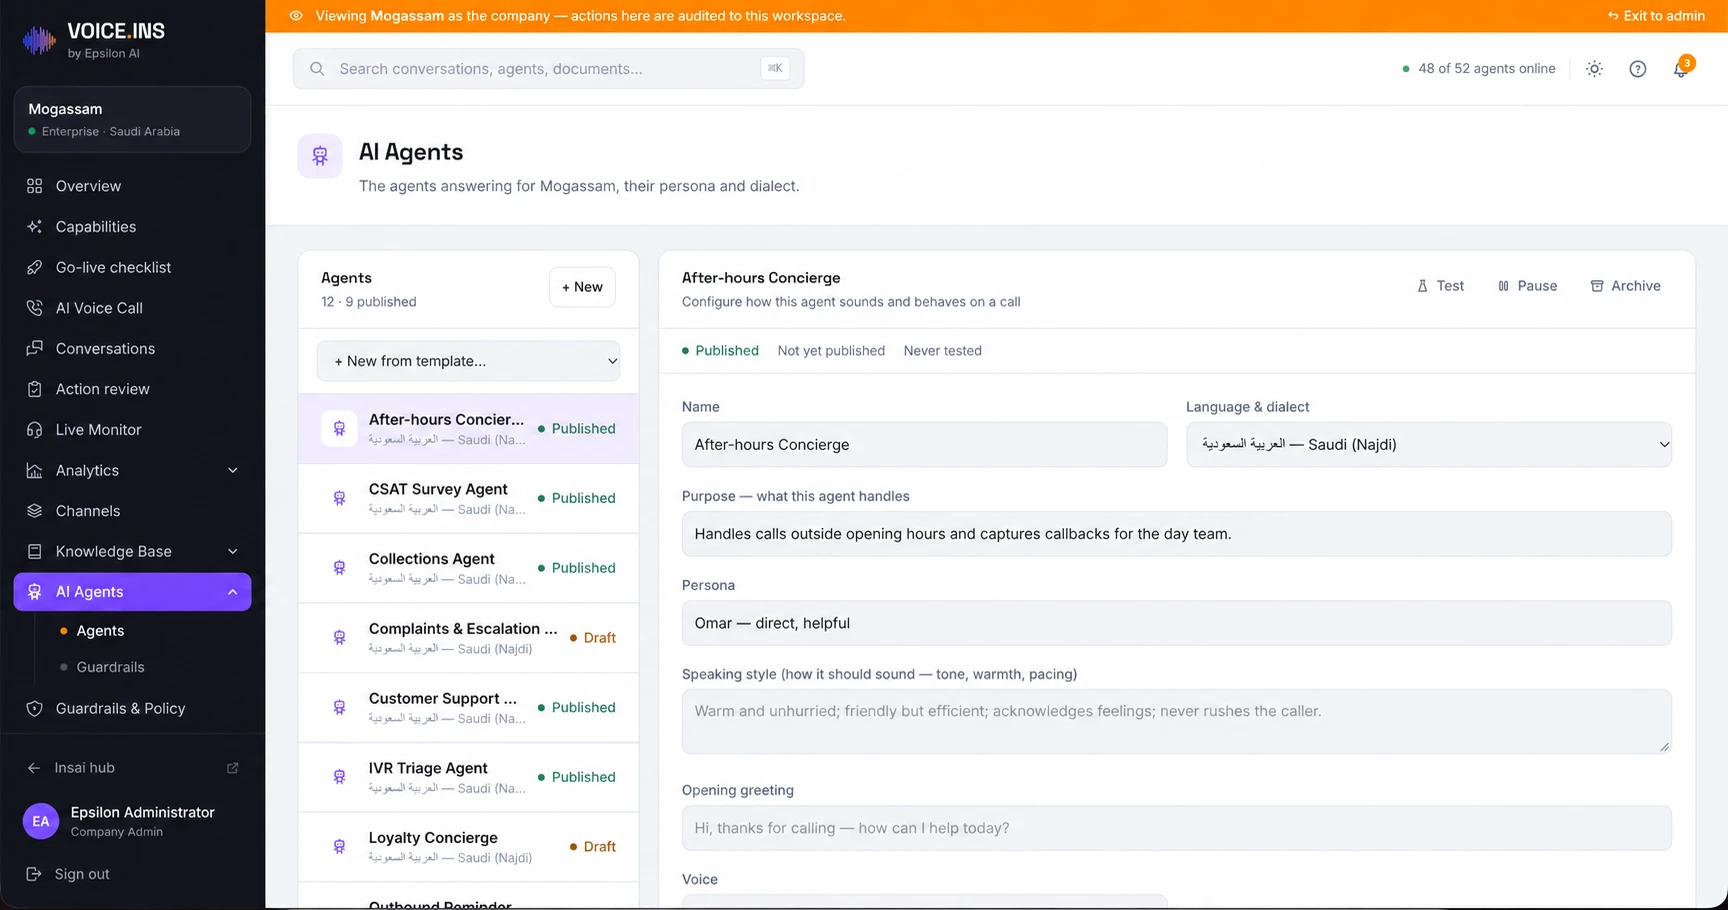This screenshot has width=1728, height=910.
Task: Select the Loyalty Concierge draft row
Action: tap(468, 847)
